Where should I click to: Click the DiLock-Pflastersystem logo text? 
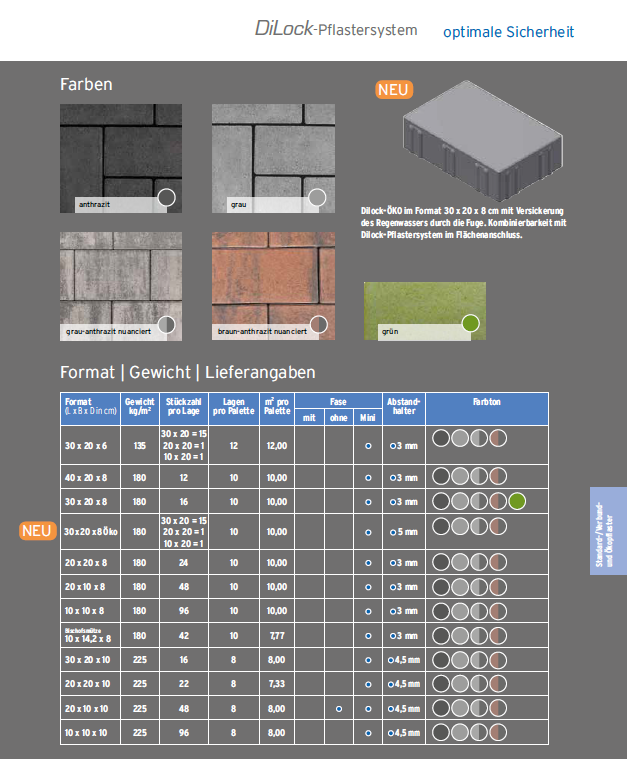(x=335, y=30)
